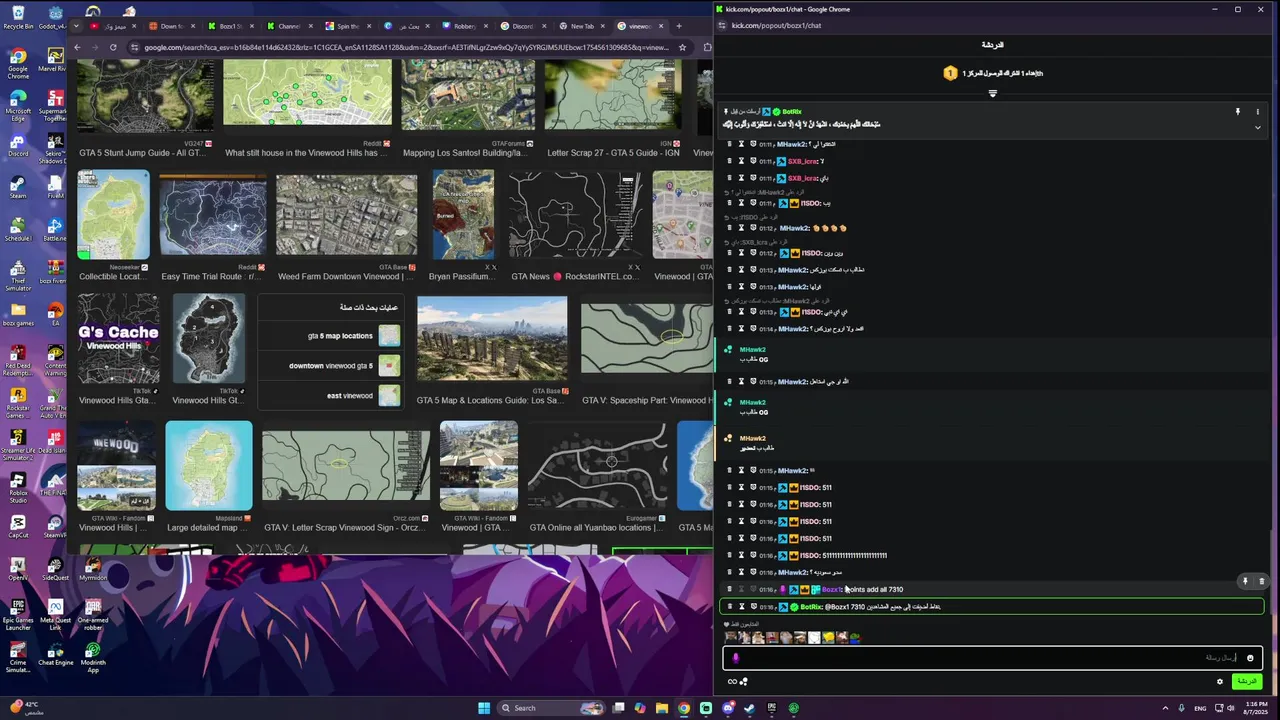Viewport: 1280px width, 720px height.
Task: Ban user shield icon on BotRix 7310 reply
Action: pyautogui.click(x=754, y=607)
